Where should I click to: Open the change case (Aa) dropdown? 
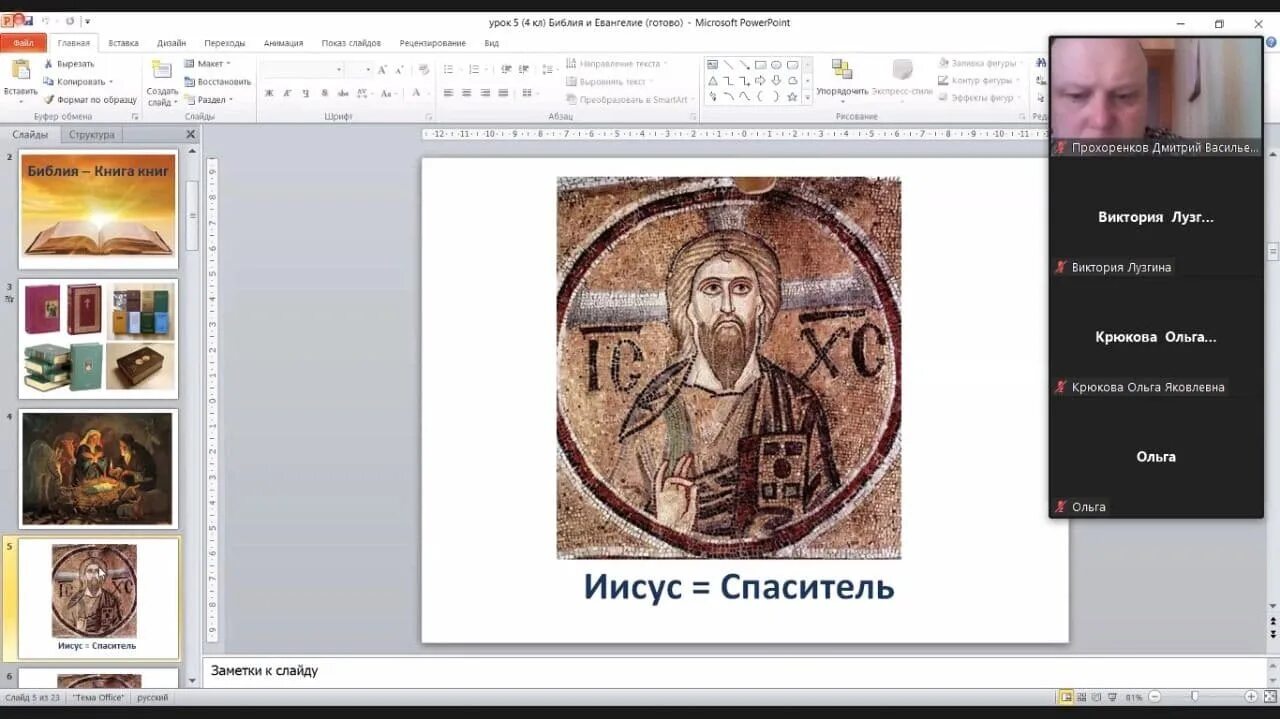(389, 93)
